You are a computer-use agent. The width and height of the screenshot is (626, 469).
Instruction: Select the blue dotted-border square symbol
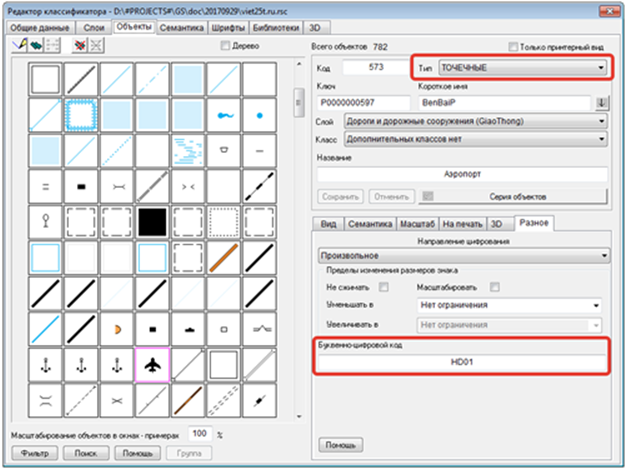[80, 116]
